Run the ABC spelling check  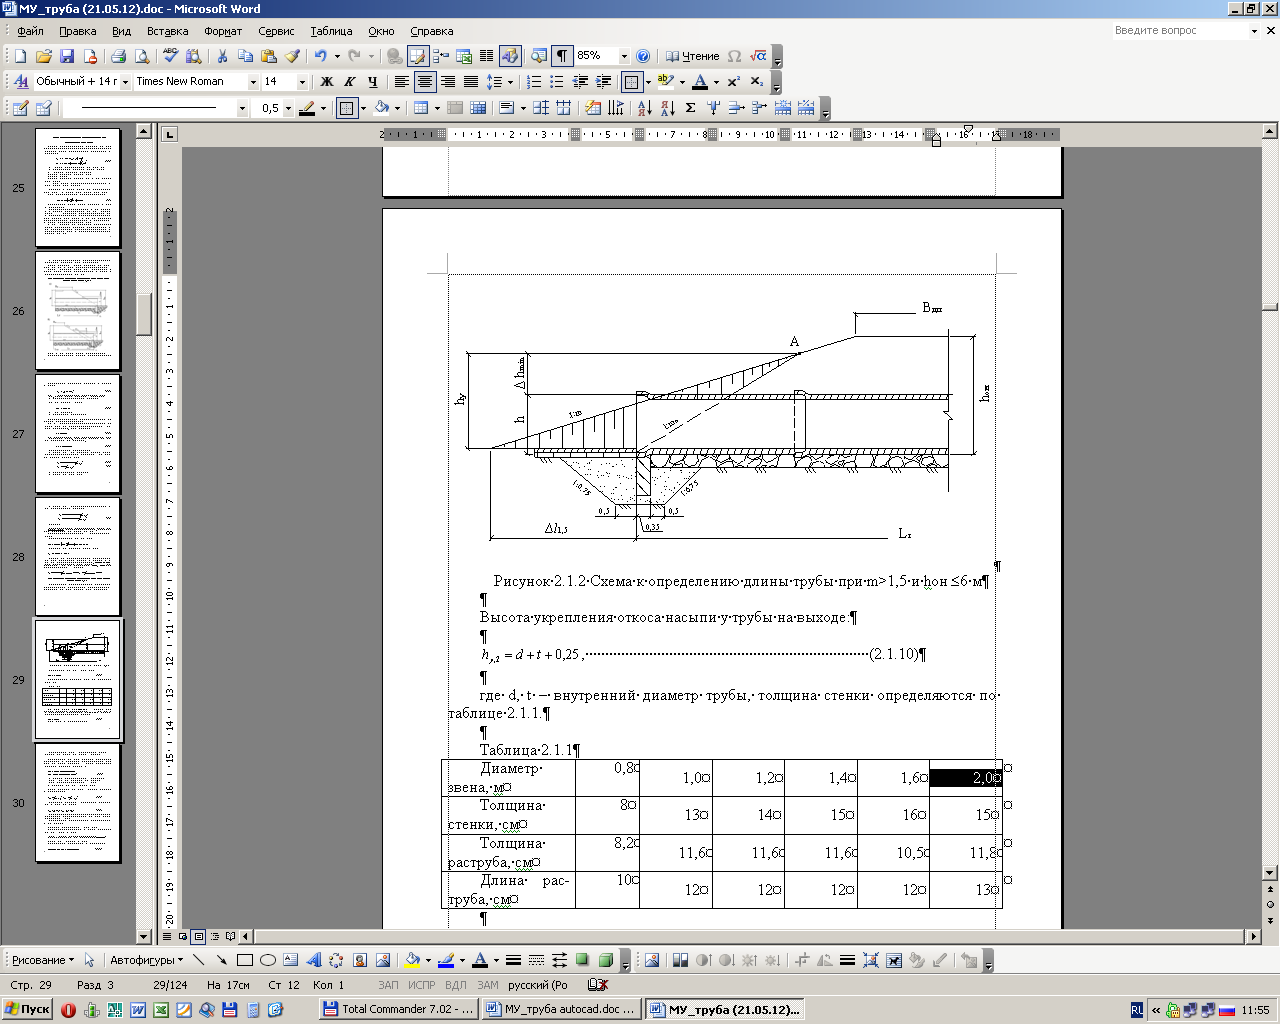click(171, 56)
